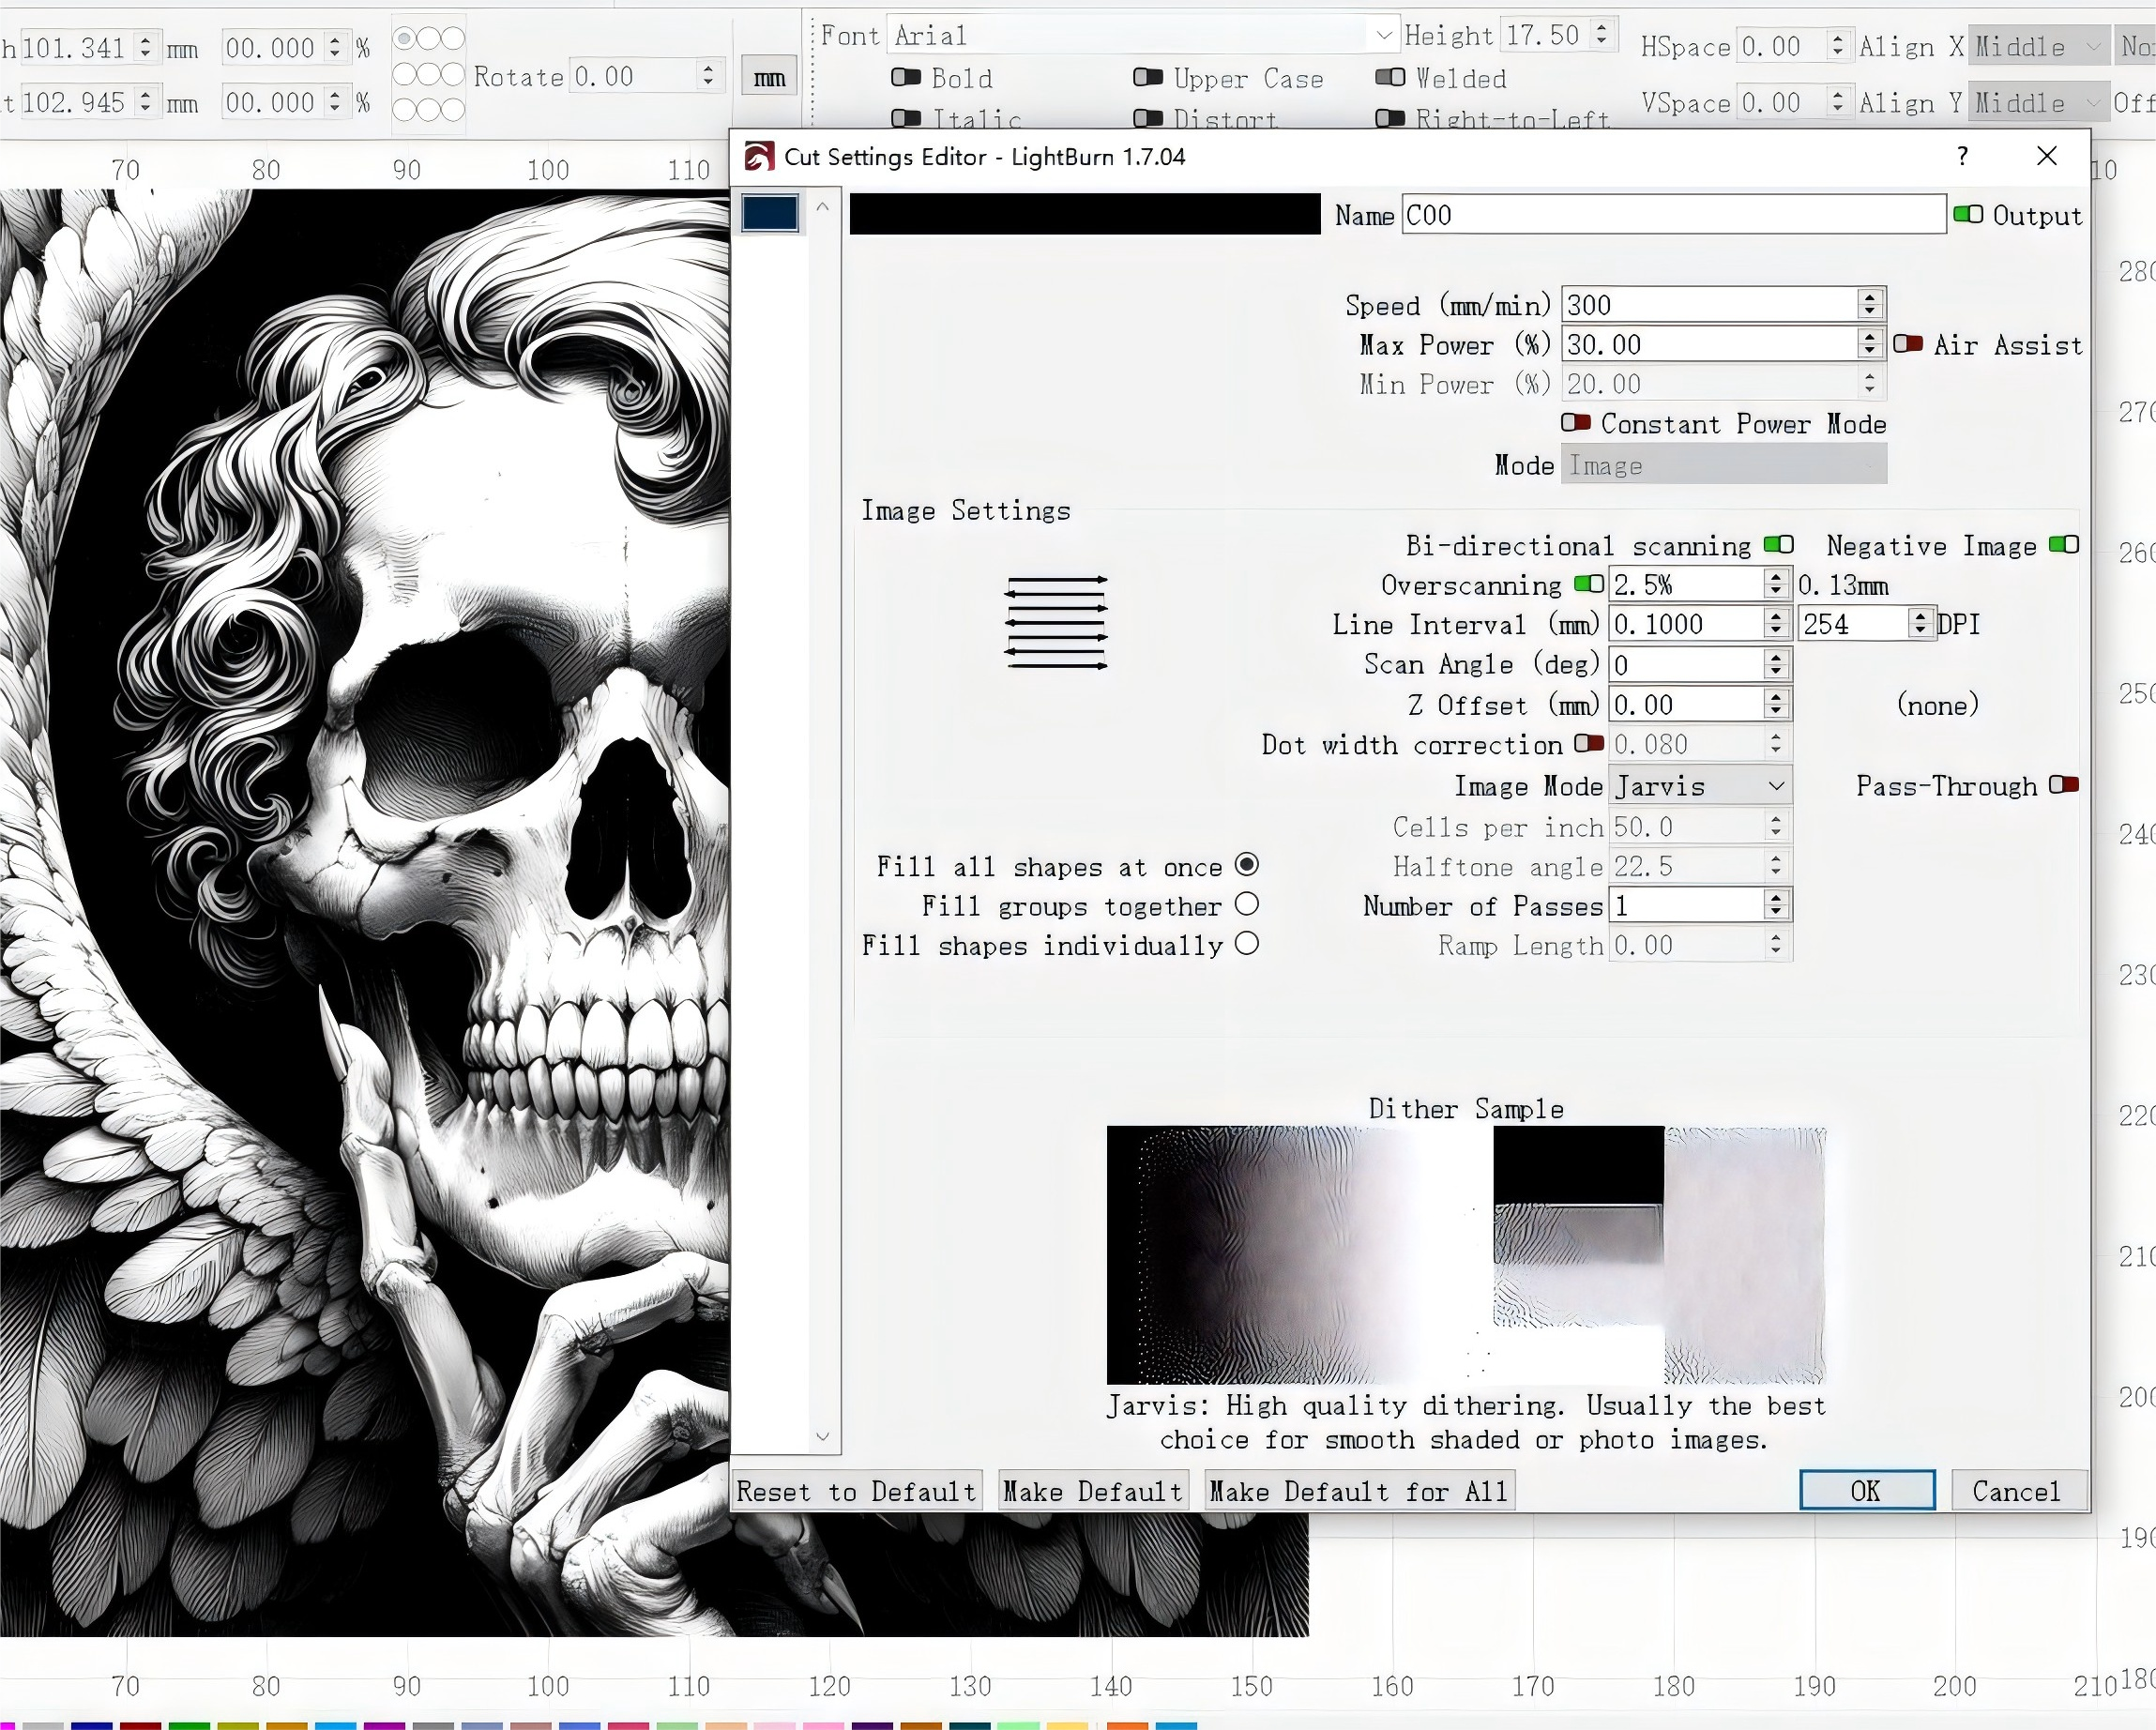2156x1730 pixels.
Task: Select Fill groups together
Action: pos(1246,905)
